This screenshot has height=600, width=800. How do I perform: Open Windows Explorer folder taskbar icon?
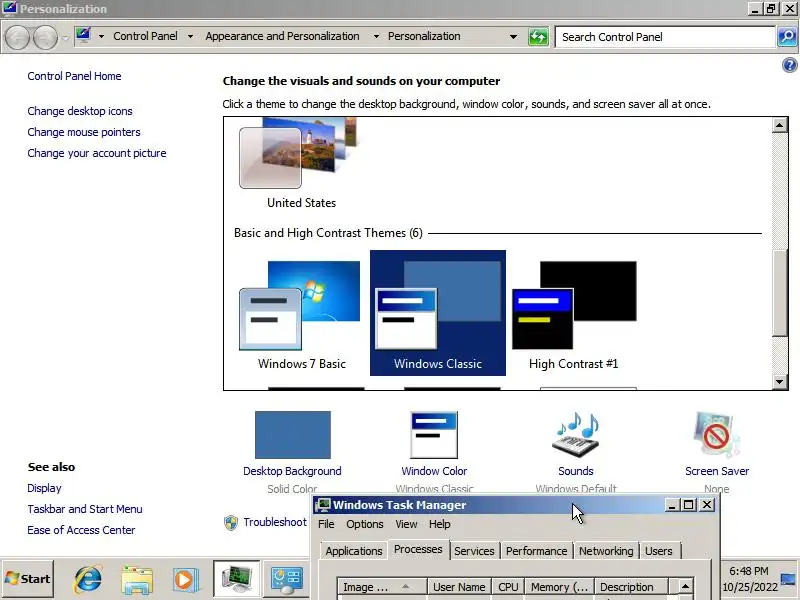[137, 580]
